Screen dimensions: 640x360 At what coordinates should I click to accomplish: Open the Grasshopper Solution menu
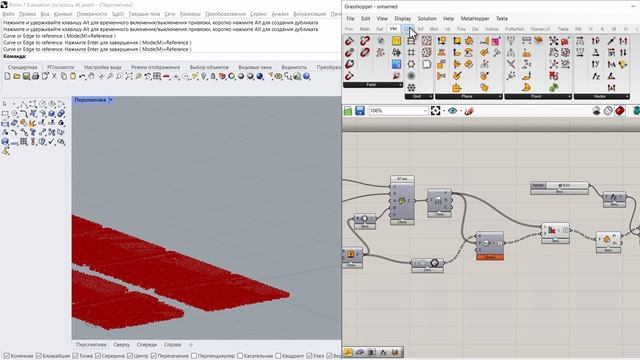click(x=427, y=18)
